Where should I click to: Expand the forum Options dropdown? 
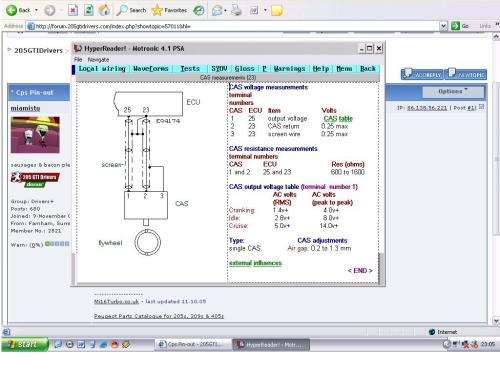pyautogui.click(x=453, y=92)
